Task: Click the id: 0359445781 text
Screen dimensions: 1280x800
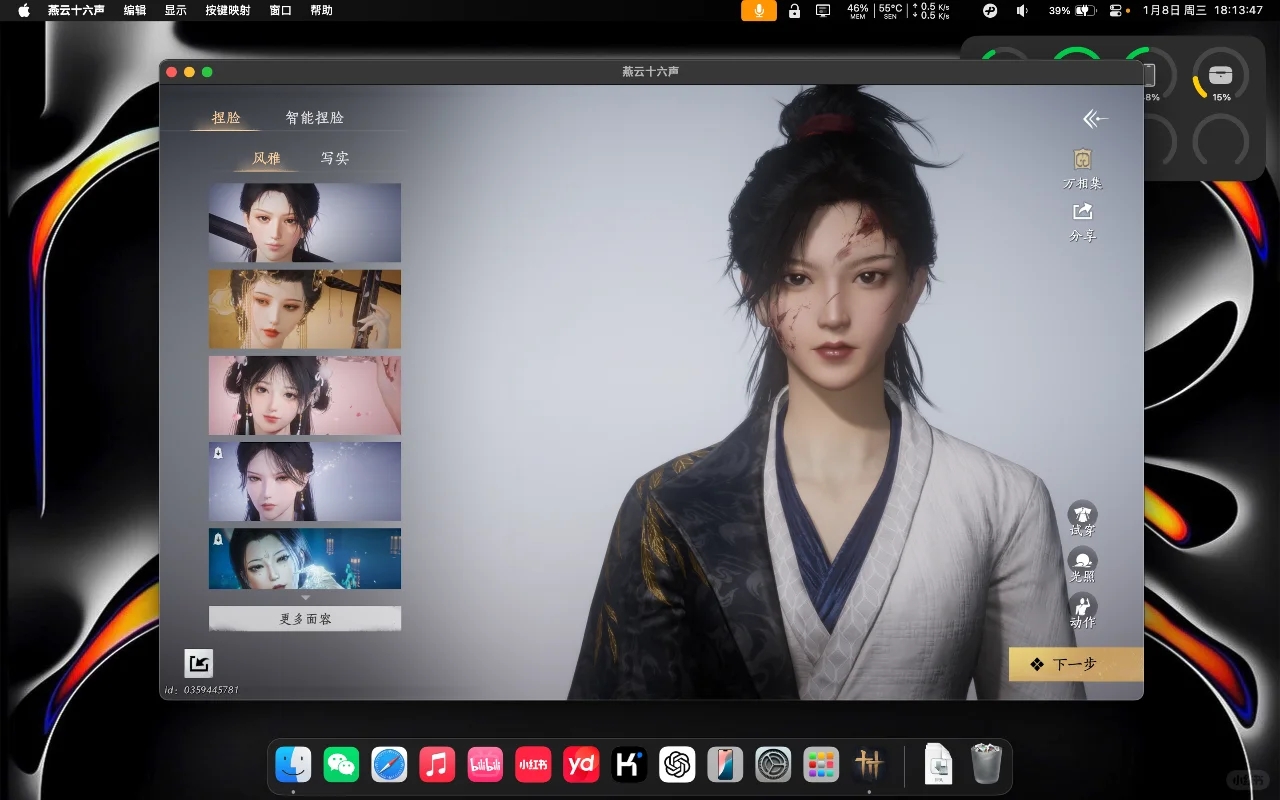Action: pyautogui.click(x=202, y=690)
